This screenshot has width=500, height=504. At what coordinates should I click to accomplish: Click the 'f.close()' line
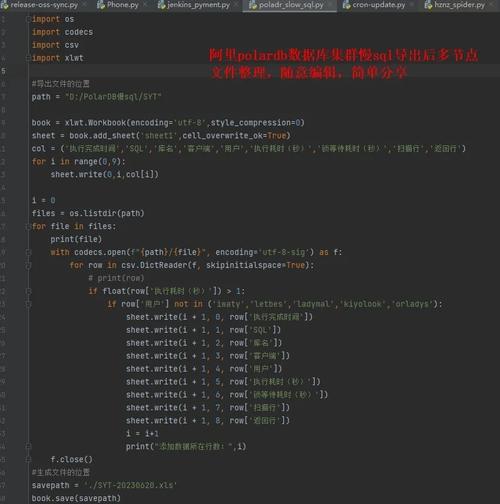(72, 459)
